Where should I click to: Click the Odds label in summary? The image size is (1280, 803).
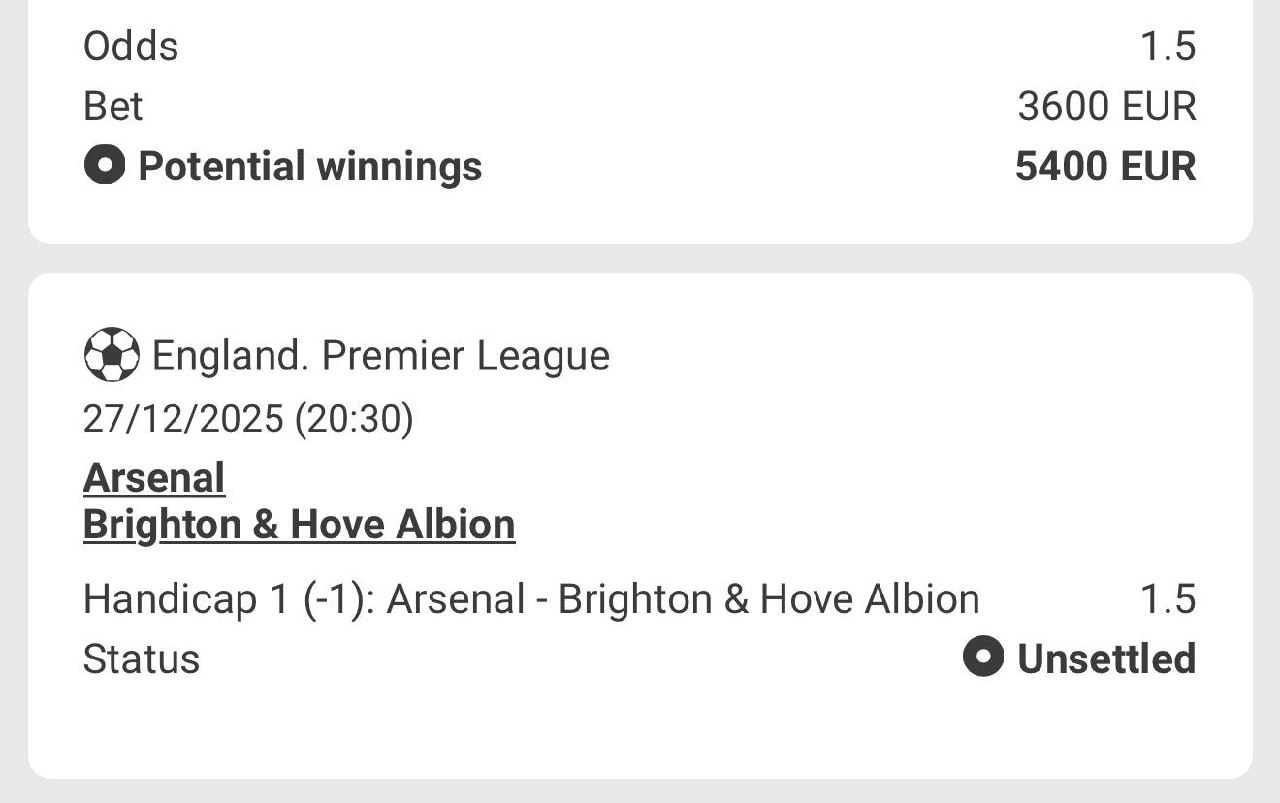(x=131, y=46)
